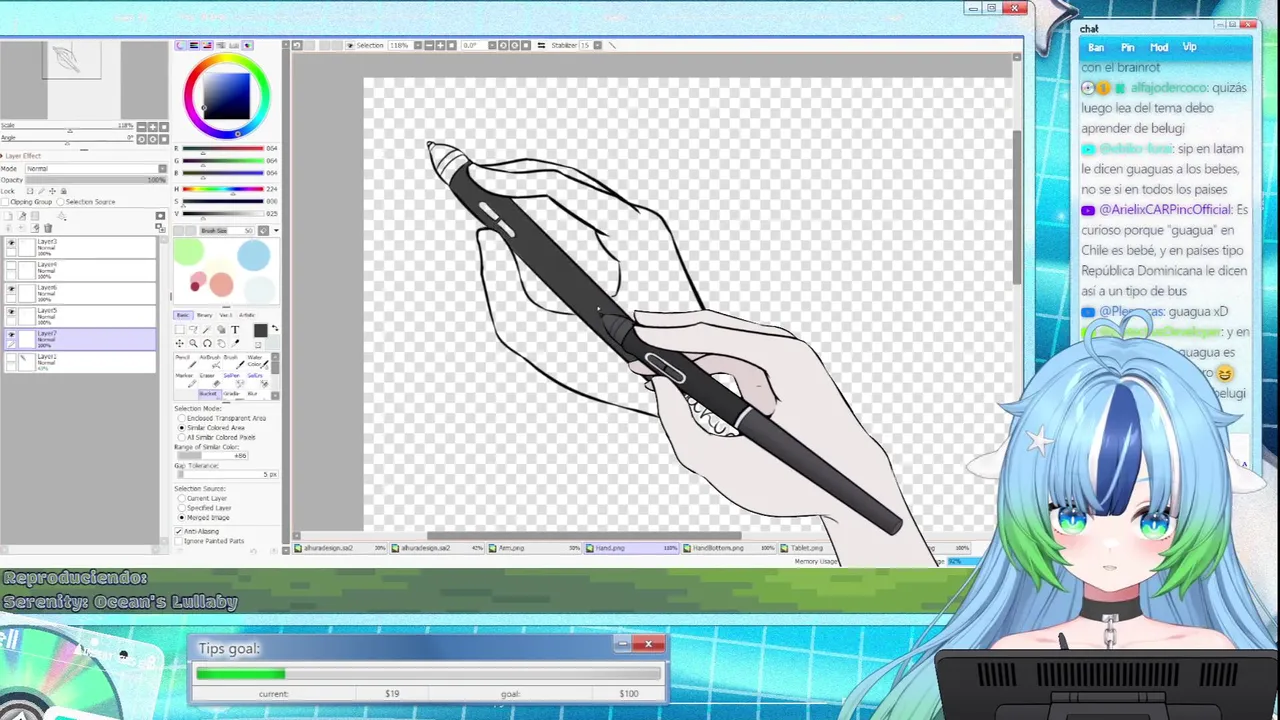Choose the Marker brush
Image resolution: width=1280 pixels, height=720 pixels.
click(x=187, y=381)
